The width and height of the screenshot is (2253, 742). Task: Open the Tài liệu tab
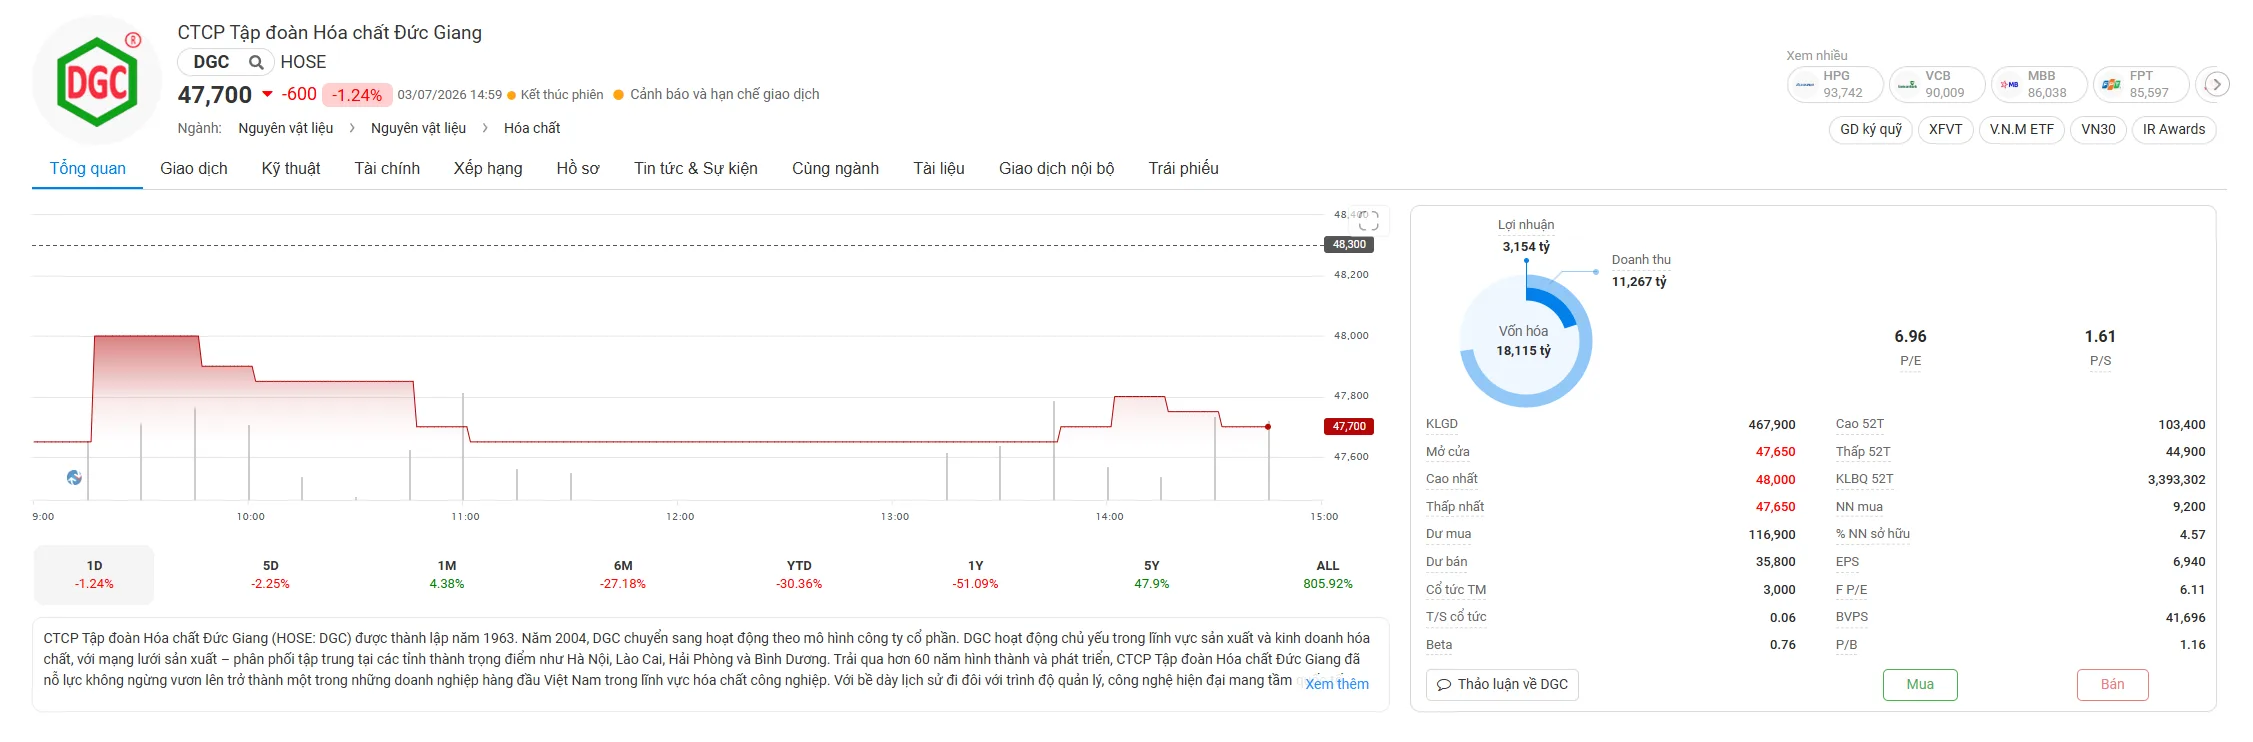tap(939, 168)
